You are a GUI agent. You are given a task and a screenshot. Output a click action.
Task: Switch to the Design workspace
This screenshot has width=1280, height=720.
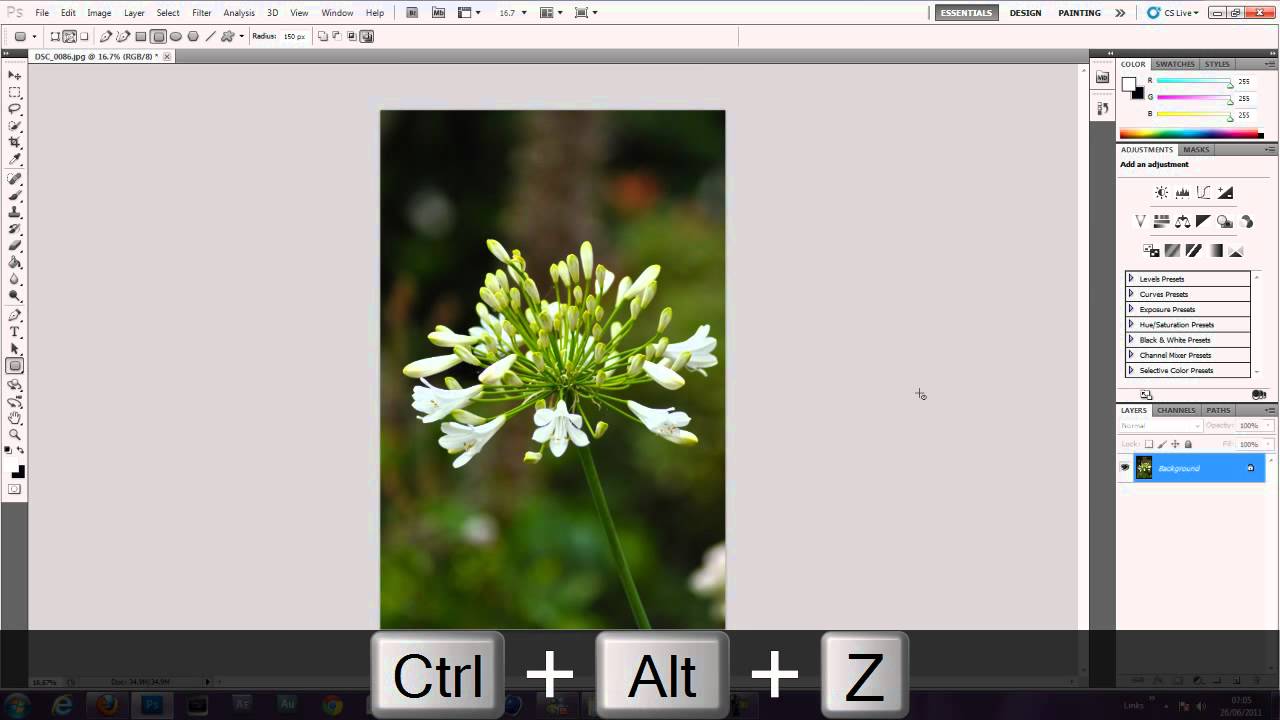[1025, 13]
